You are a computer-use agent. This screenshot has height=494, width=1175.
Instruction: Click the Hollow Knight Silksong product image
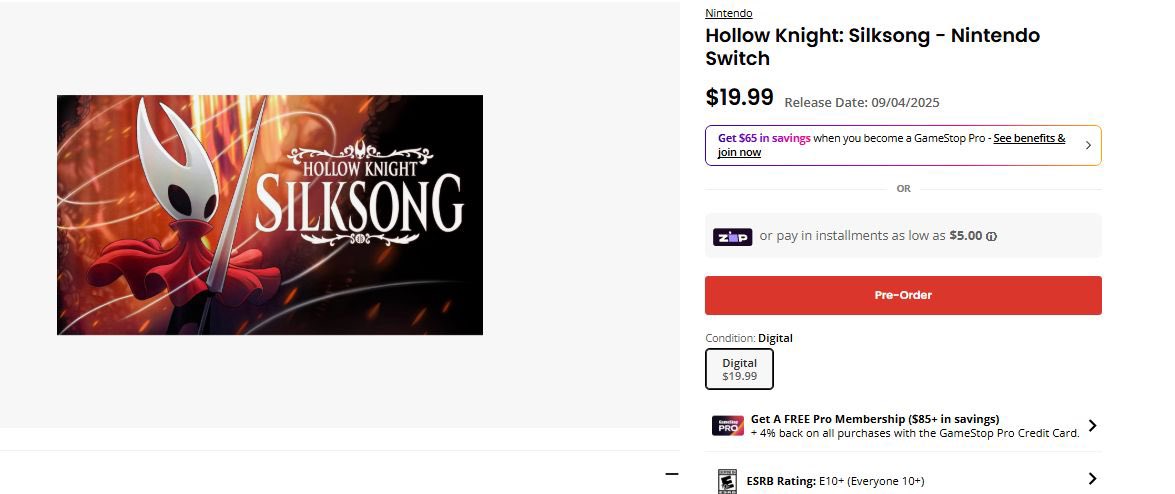[x=270, y=215]
